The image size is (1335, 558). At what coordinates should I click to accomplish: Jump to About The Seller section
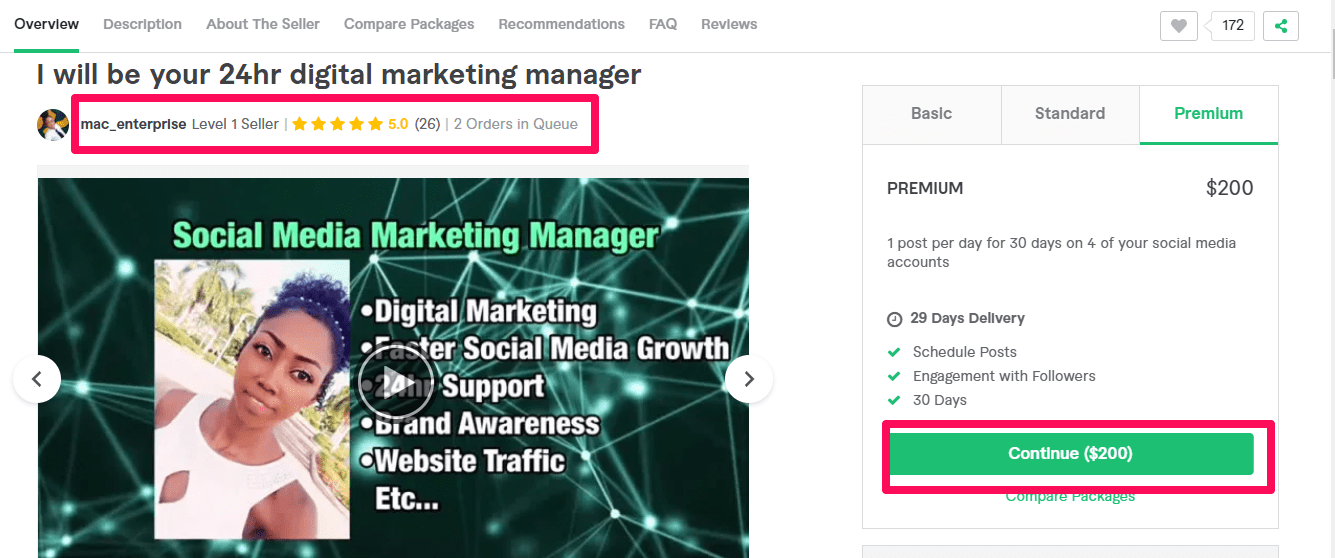[263, 24]
